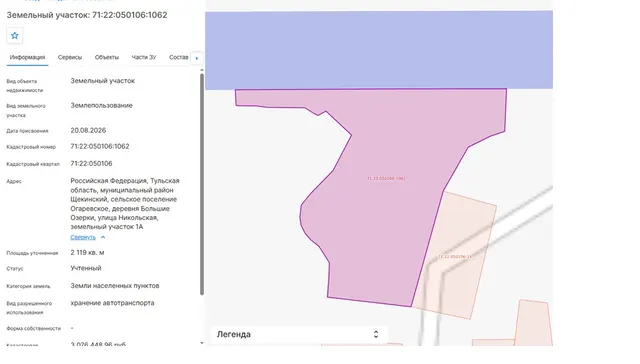
Task: Click date value 20.08.2026
Action: point(88,131)
